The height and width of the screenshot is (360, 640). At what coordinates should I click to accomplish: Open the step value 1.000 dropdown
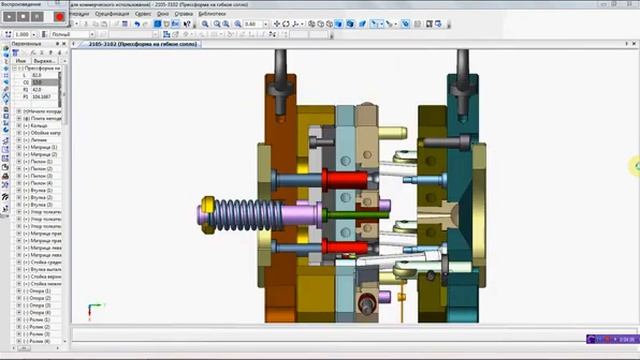coord(34,35)
